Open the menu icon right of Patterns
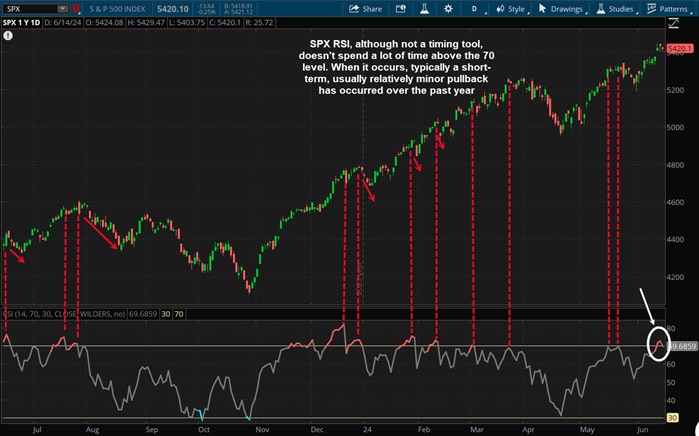The width and height of the screenshot is (699, 436). (692, 8)
